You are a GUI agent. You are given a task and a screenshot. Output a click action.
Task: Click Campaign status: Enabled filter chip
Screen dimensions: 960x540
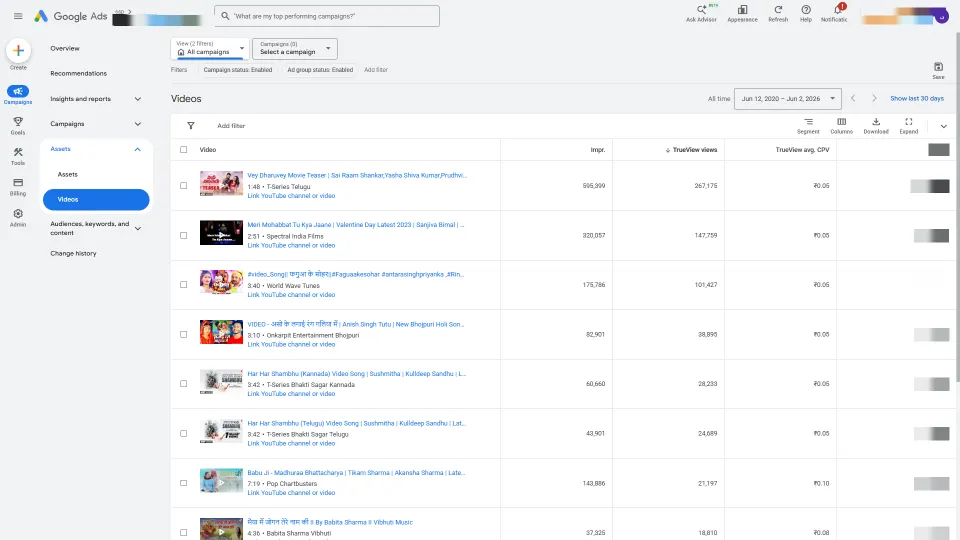click(238, 70)
